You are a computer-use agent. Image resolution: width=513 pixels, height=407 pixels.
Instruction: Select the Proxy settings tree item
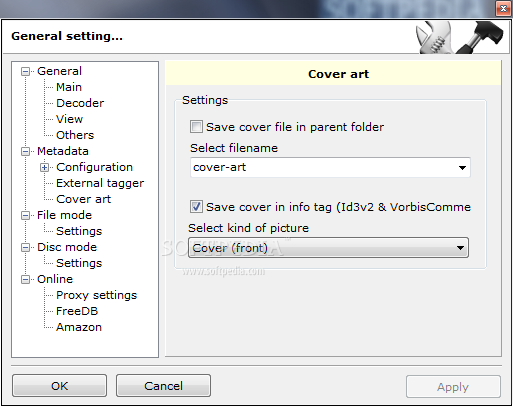(x=97, y=295)
